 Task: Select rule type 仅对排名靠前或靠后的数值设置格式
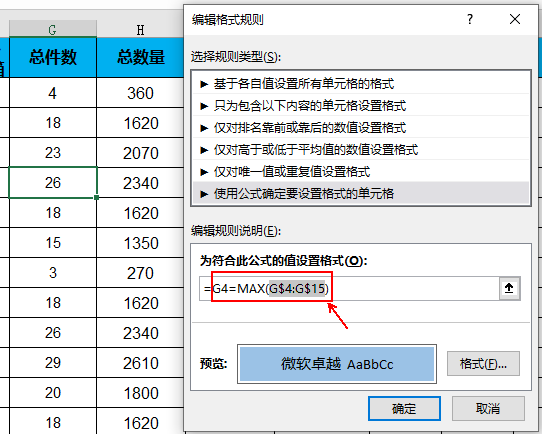pos(361,128)
